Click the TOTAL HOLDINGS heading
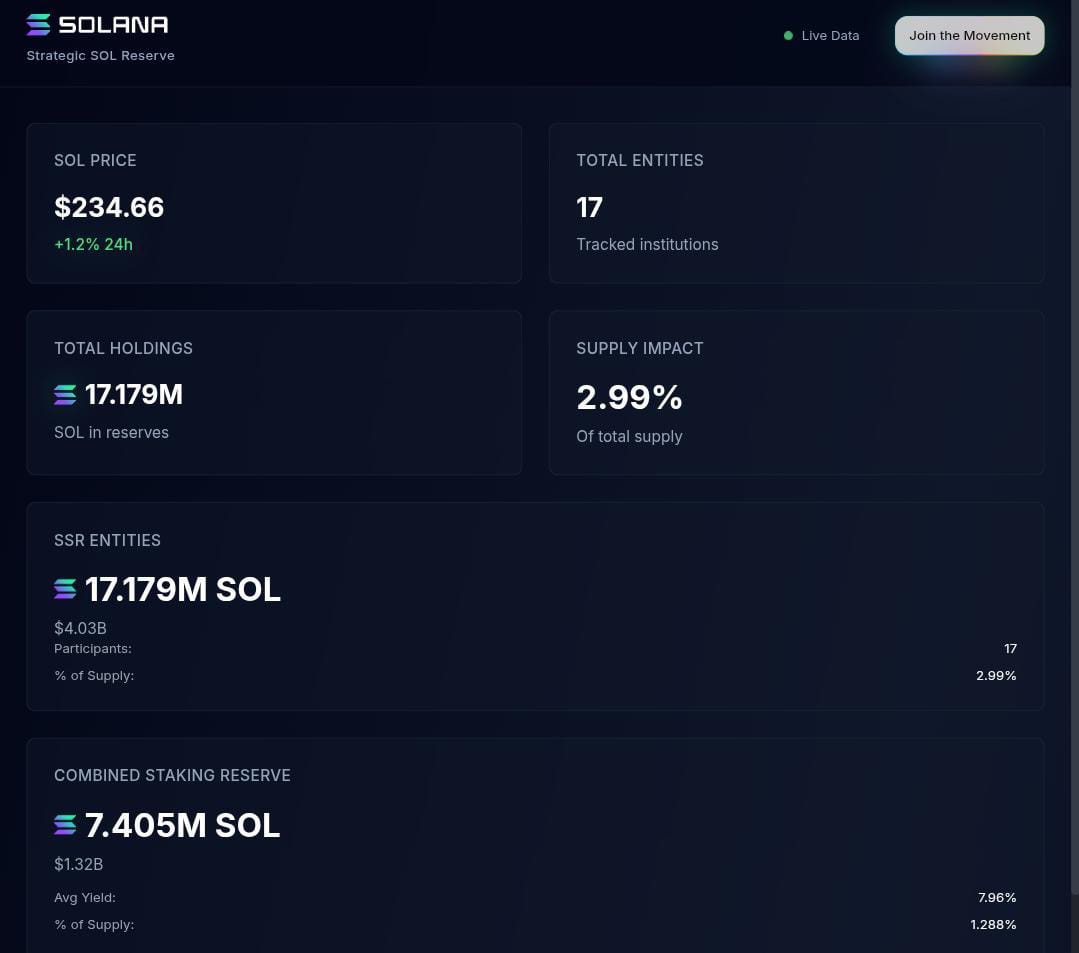Viewport: 1079px width, 953px height. click(123, 348)
